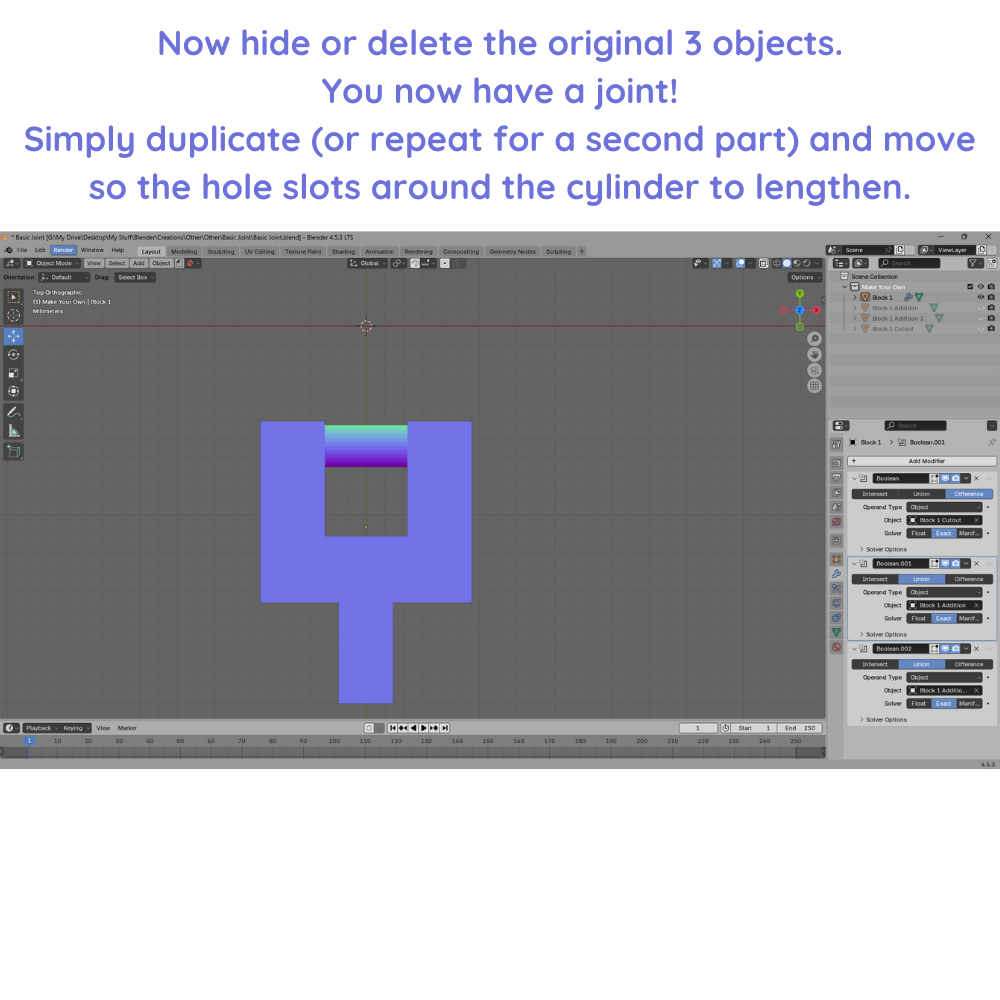
Task: Set Boolean modifier operation to Union
Action: click(x=922, y=494)
